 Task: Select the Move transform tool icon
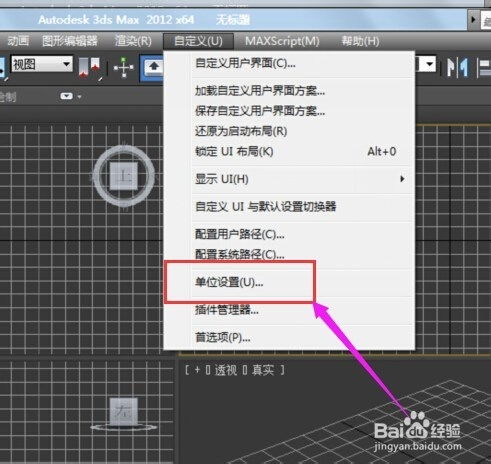tap(124, 67)
